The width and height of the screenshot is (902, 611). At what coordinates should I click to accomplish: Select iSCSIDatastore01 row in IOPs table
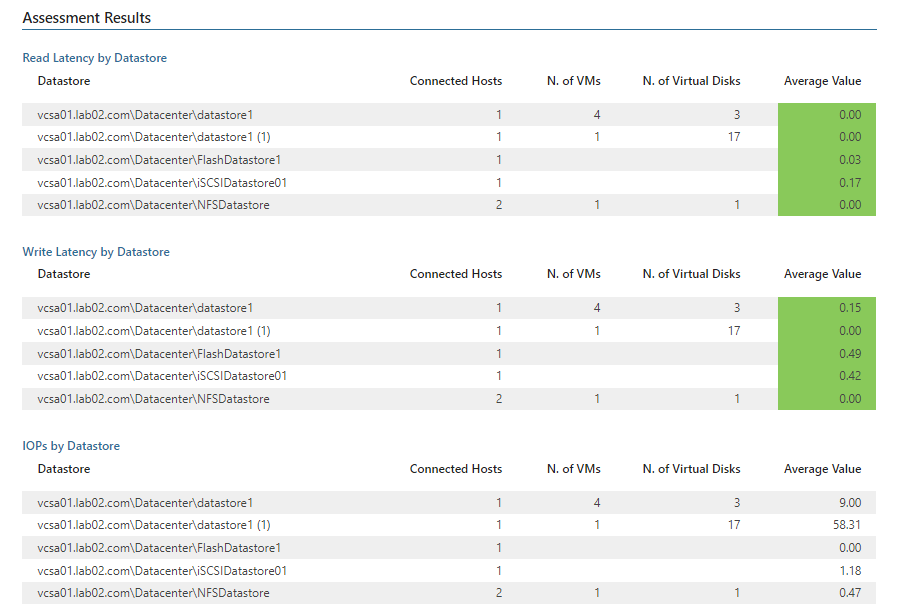[449, 571]
